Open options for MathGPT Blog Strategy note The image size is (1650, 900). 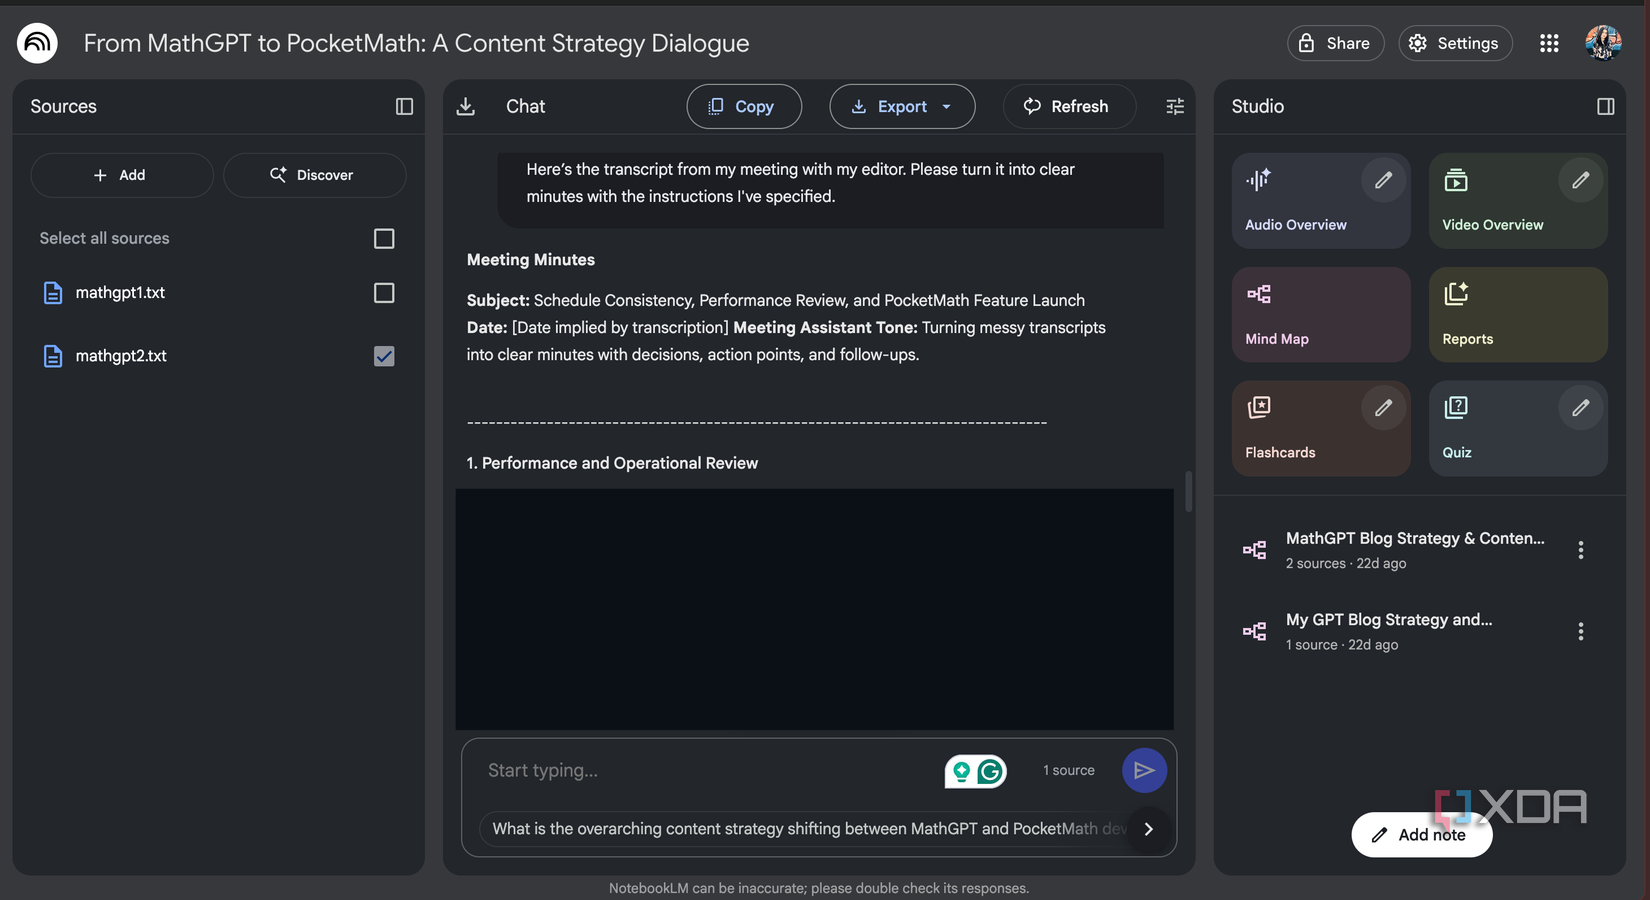(x=1580, y=550)
